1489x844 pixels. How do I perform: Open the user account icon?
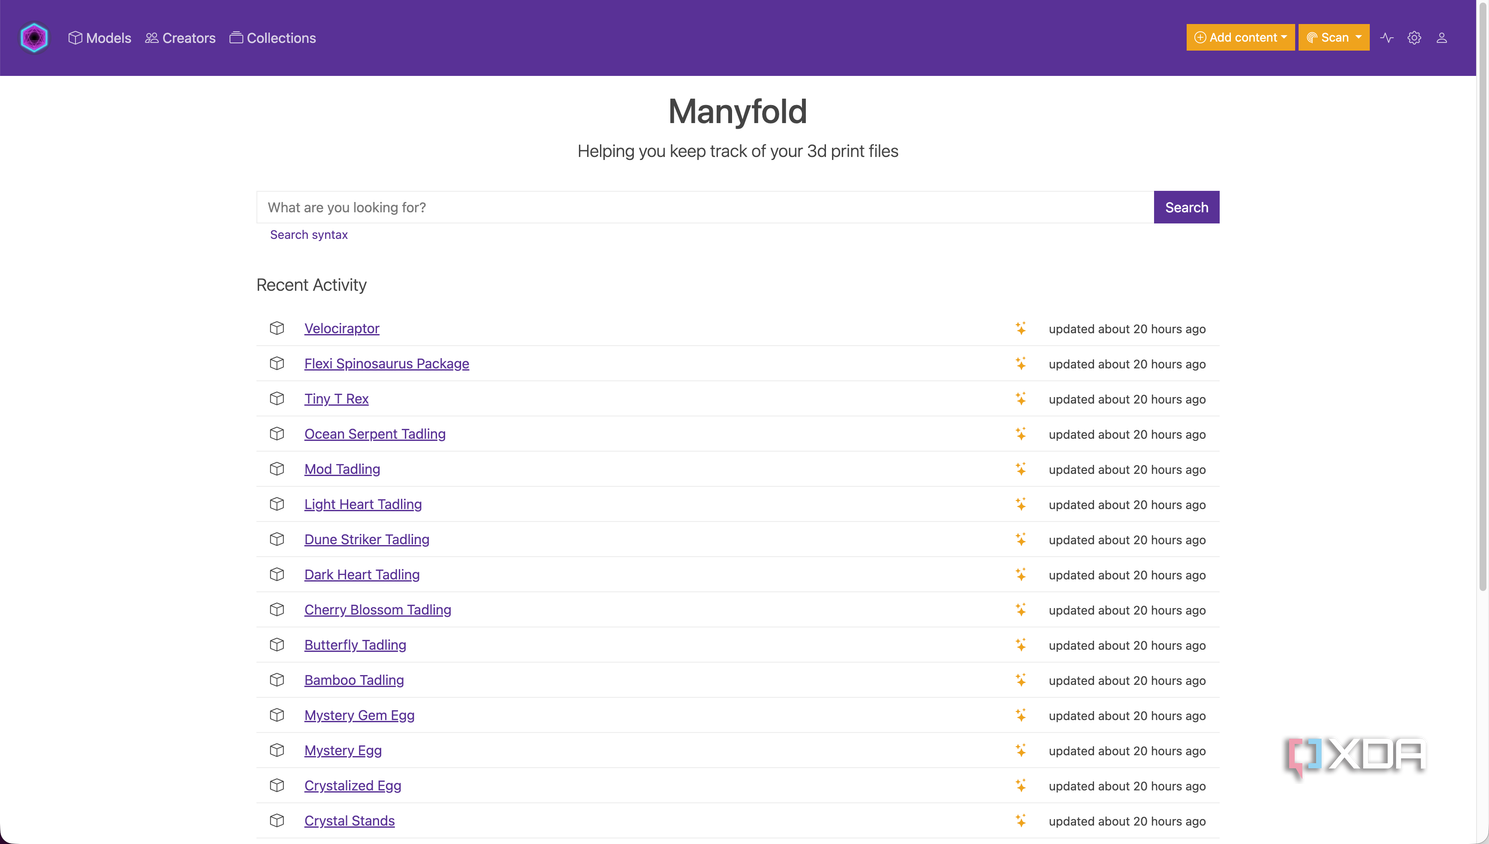(1442, 38)
